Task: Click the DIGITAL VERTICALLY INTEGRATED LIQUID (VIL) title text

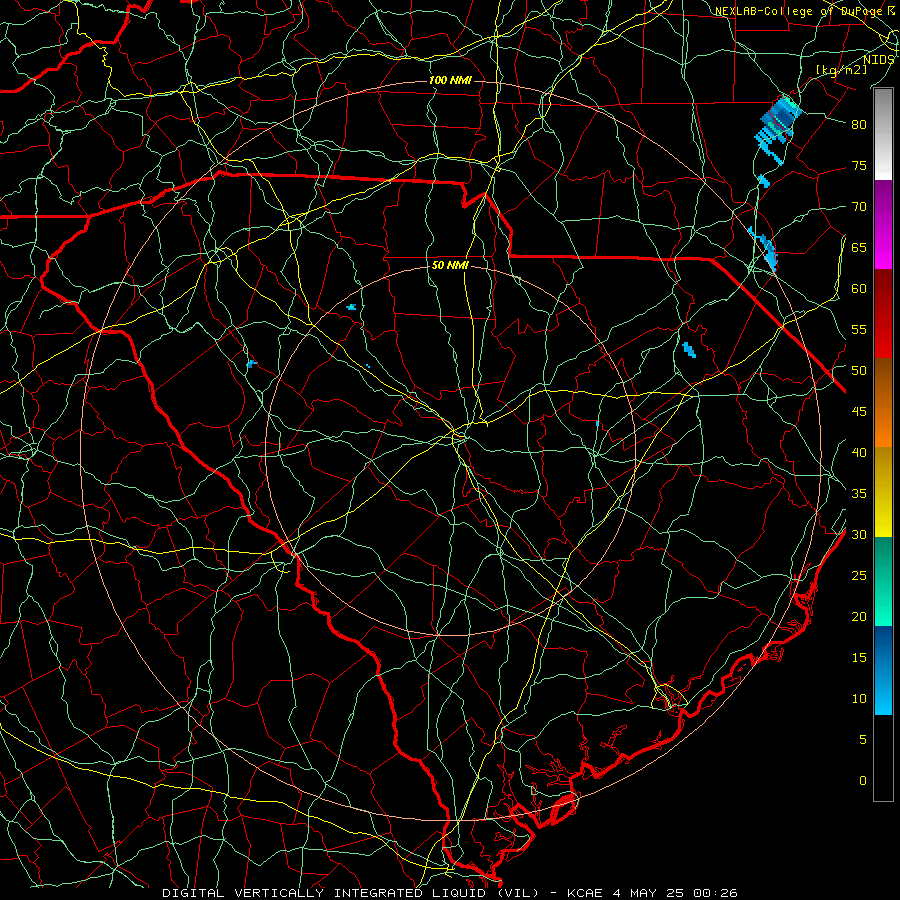Action: click(x=351, y=893)
